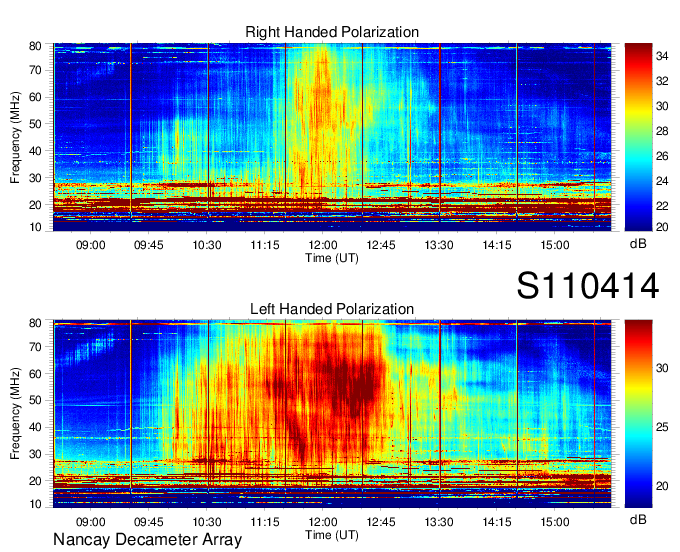This screenshot has width=680, height=552.
Task: Click the 22 dB label on the top colorbar
Action: (x=662, y=206)
